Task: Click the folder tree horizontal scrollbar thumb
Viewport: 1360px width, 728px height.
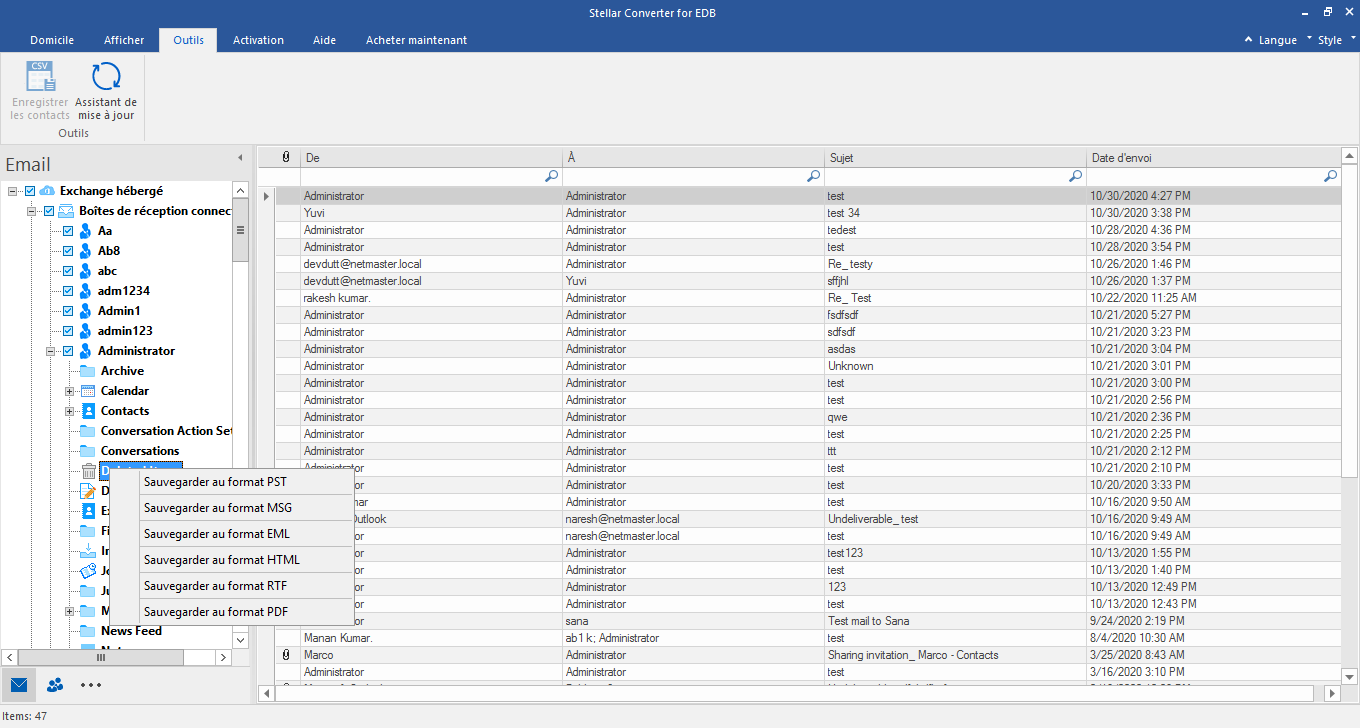Action: tap(100, 657)
